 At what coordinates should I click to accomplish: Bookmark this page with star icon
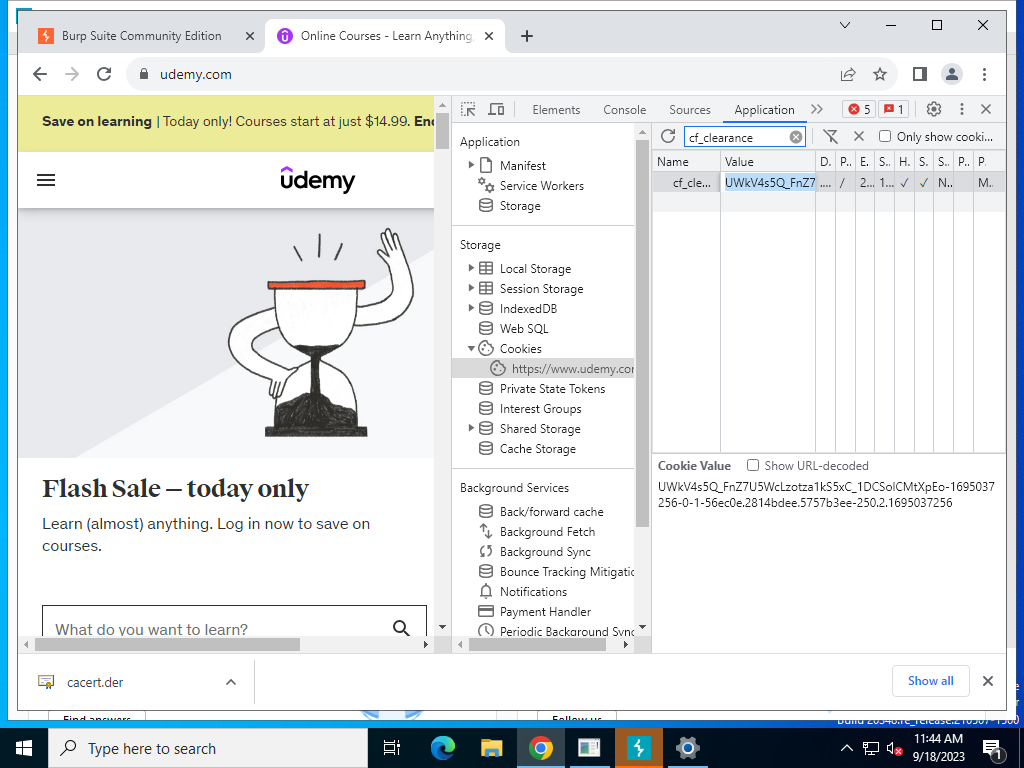pyautogui.click(x=880, y=74)
